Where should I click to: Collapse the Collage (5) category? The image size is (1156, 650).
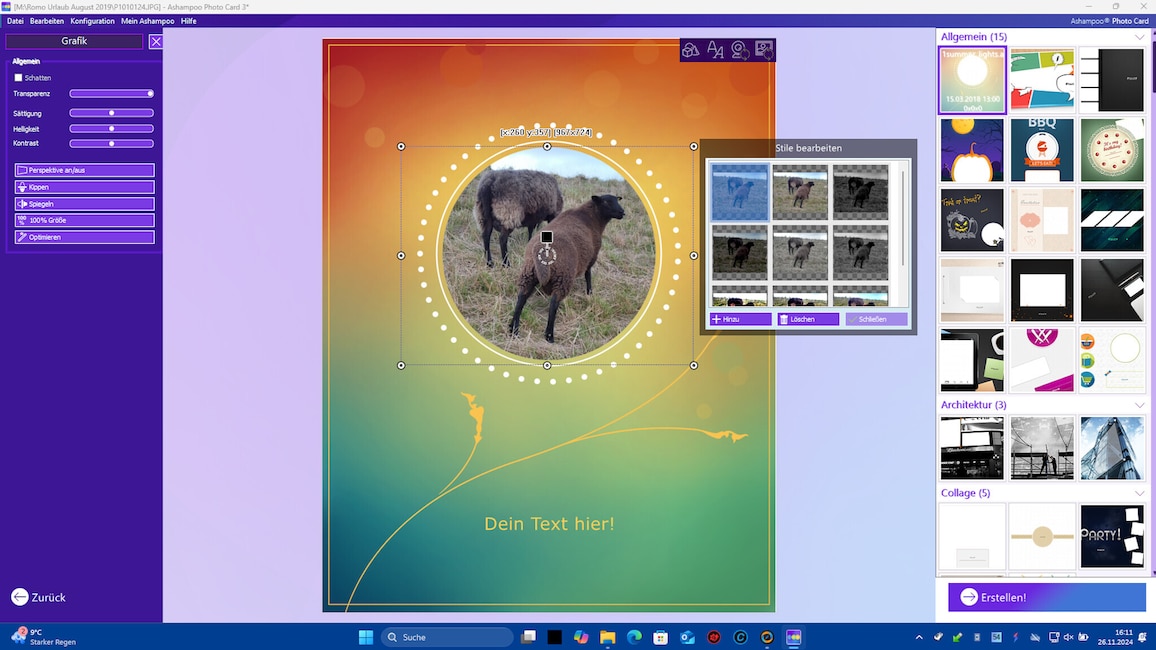point(1139,493)
